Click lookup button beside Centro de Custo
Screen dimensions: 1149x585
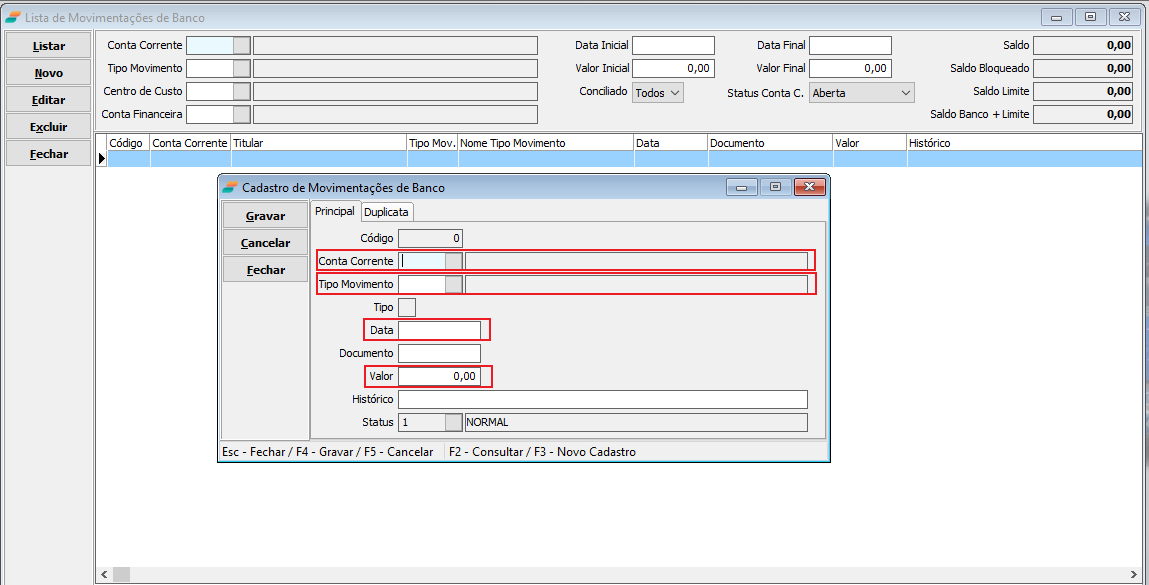(241, 91)
